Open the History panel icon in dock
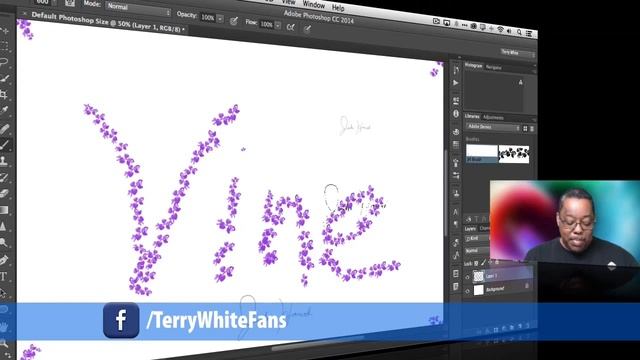640x360 pixels. (456, 70)
